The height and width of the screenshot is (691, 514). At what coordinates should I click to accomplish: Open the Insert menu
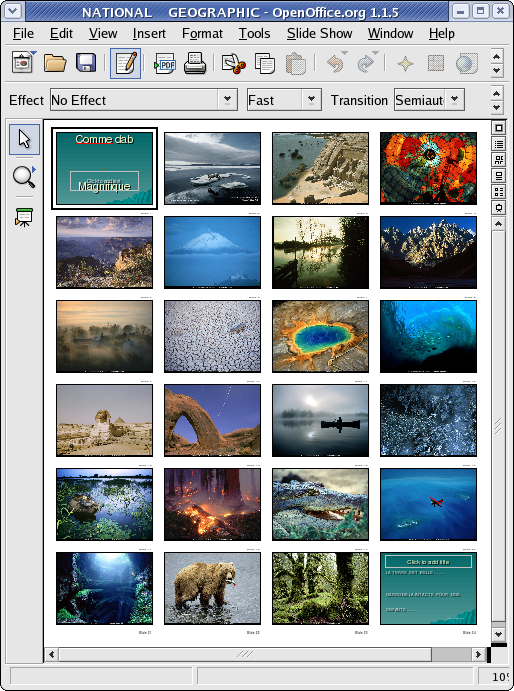[x=149, y=33]
